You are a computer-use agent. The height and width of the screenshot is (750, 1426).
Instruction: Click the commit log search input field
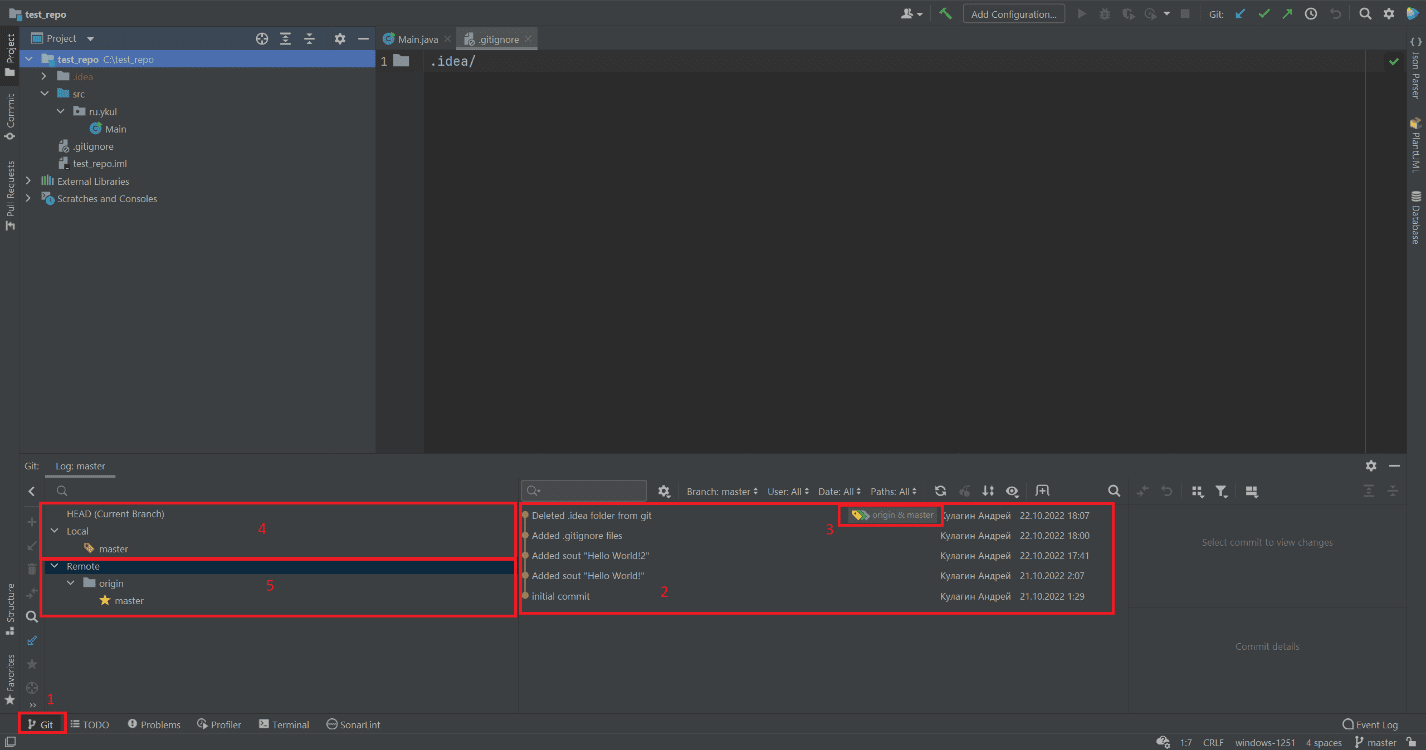[x=584, y=491]
